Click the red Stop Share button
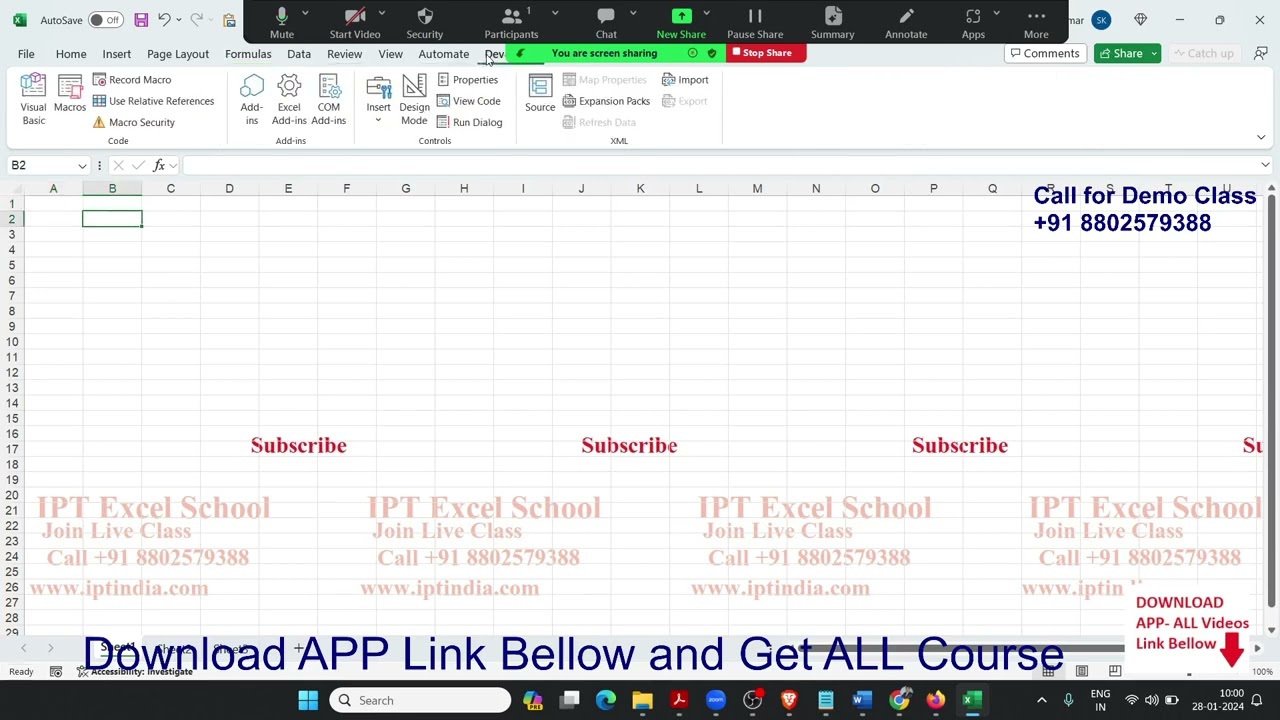 tap(766, 53)
